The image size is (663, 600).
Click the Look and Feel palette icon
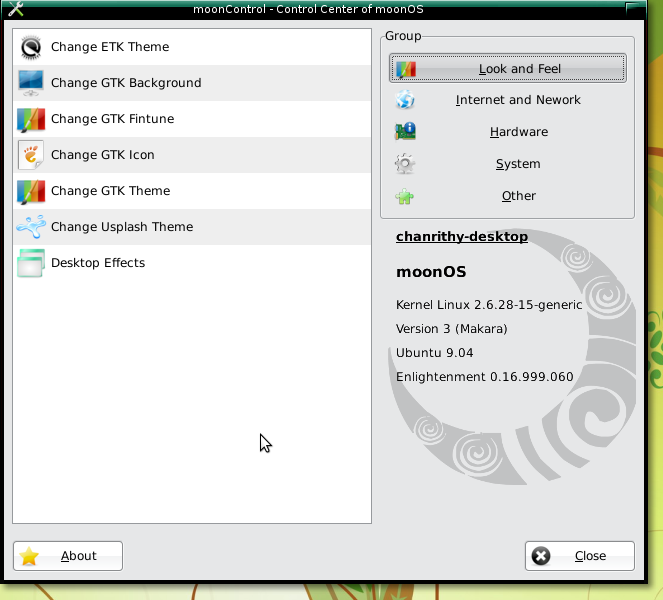(x=405, y=69)
